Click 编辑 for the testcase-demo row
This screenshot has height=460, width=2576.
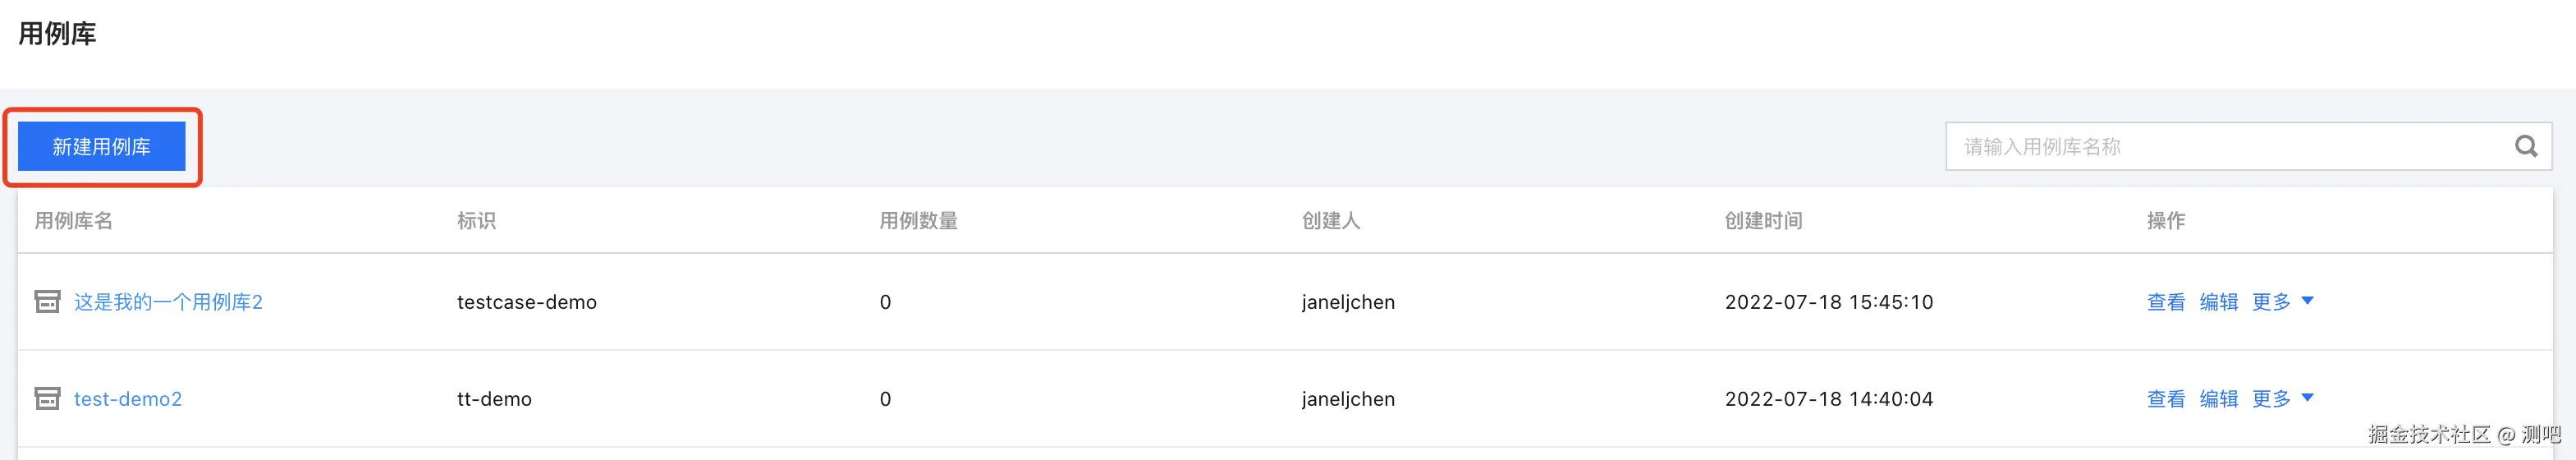click(2218, 302)
